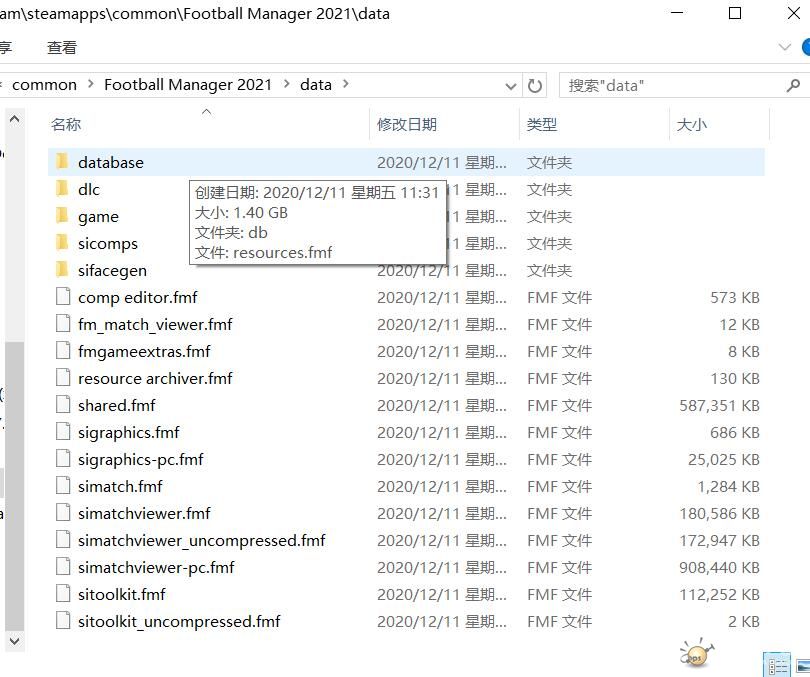Refresh the current folder view
Image resolution: width=810 pixels, height=677 pixels.
[x=535, y=85]
